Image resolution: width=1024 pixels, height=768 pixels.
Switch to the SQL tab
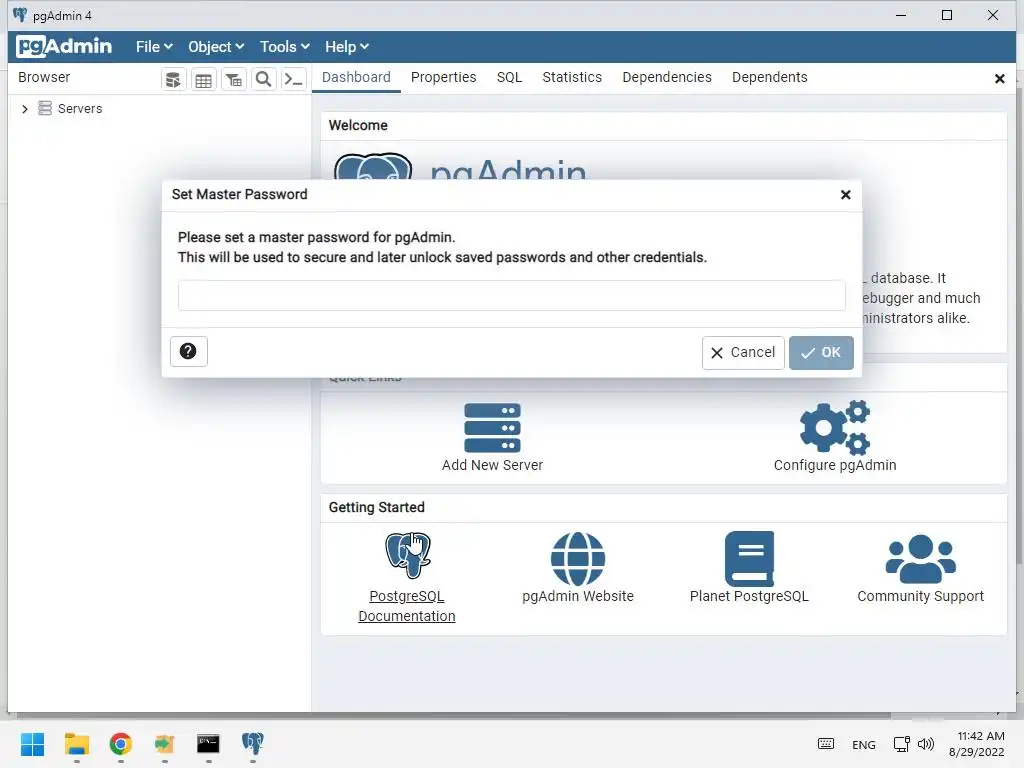tap(509, 77)
